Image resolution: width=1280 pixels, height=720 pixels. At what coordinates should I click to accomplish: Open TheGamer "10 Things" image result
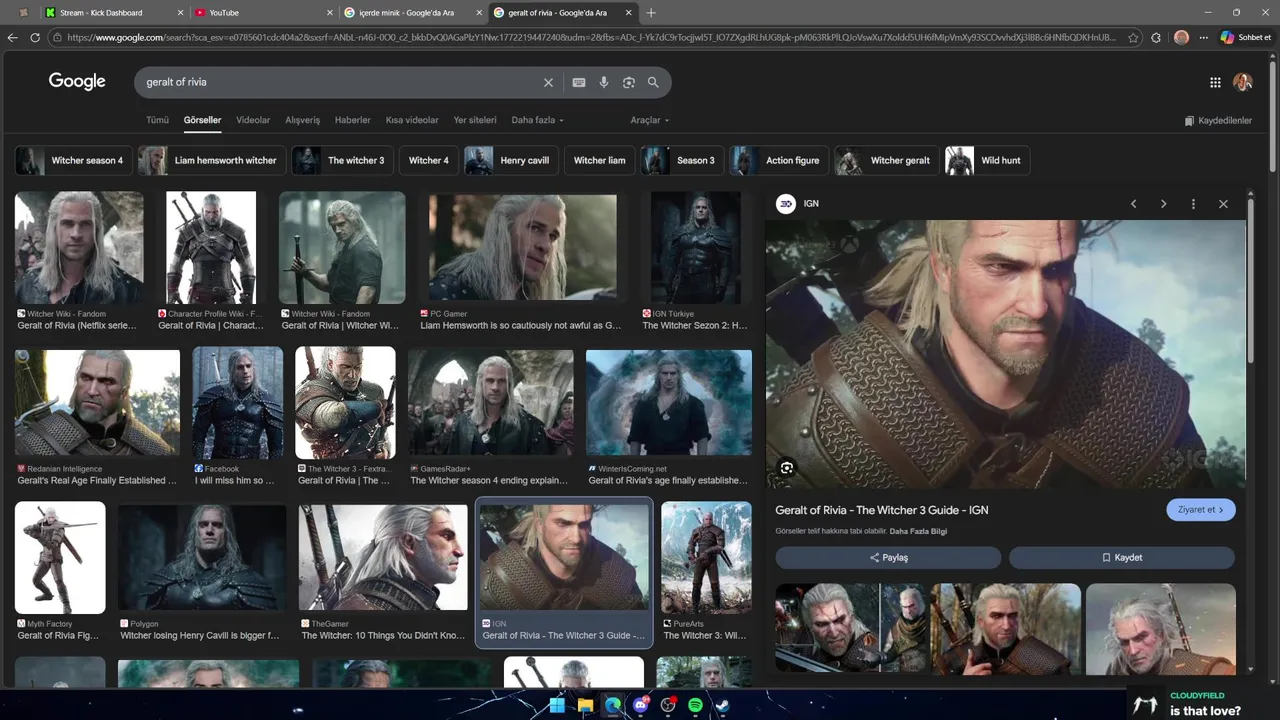point(383,557)
